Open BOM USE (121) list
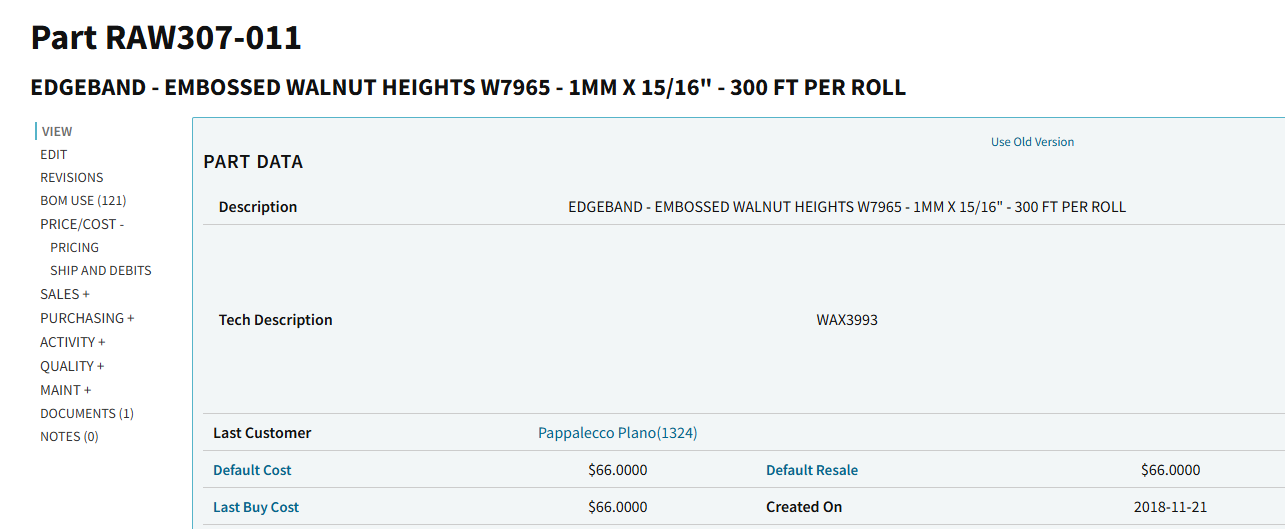Image resolution: width=1285 pixels, height=529 pixels. click(83, 200)
